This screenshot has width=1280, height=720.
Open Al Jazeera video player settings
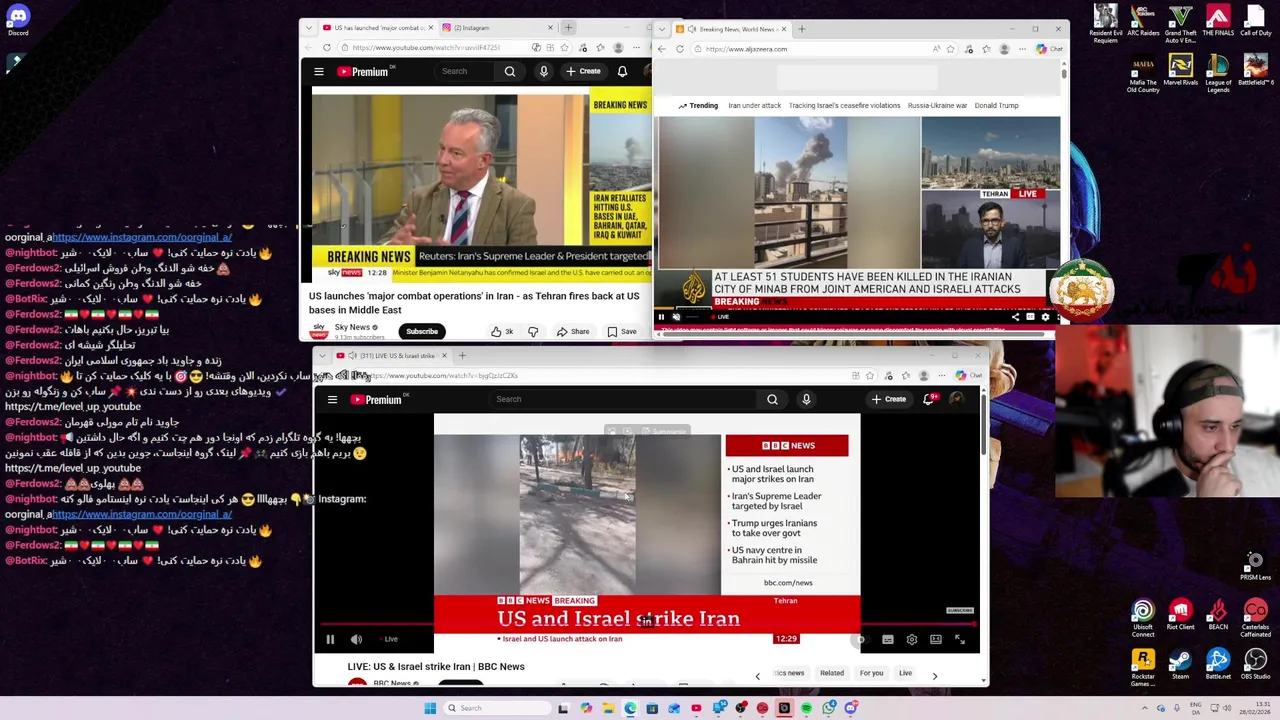click(1045, 317)
